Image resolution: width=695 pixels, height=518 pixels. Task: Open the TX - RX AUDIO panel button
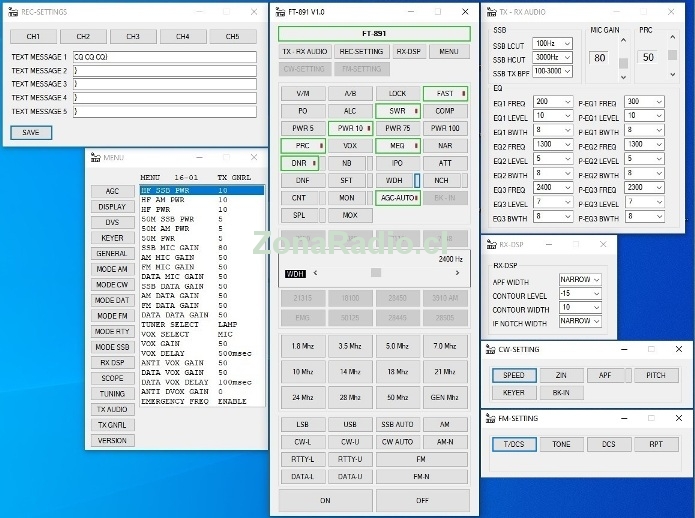click(305, 51)
